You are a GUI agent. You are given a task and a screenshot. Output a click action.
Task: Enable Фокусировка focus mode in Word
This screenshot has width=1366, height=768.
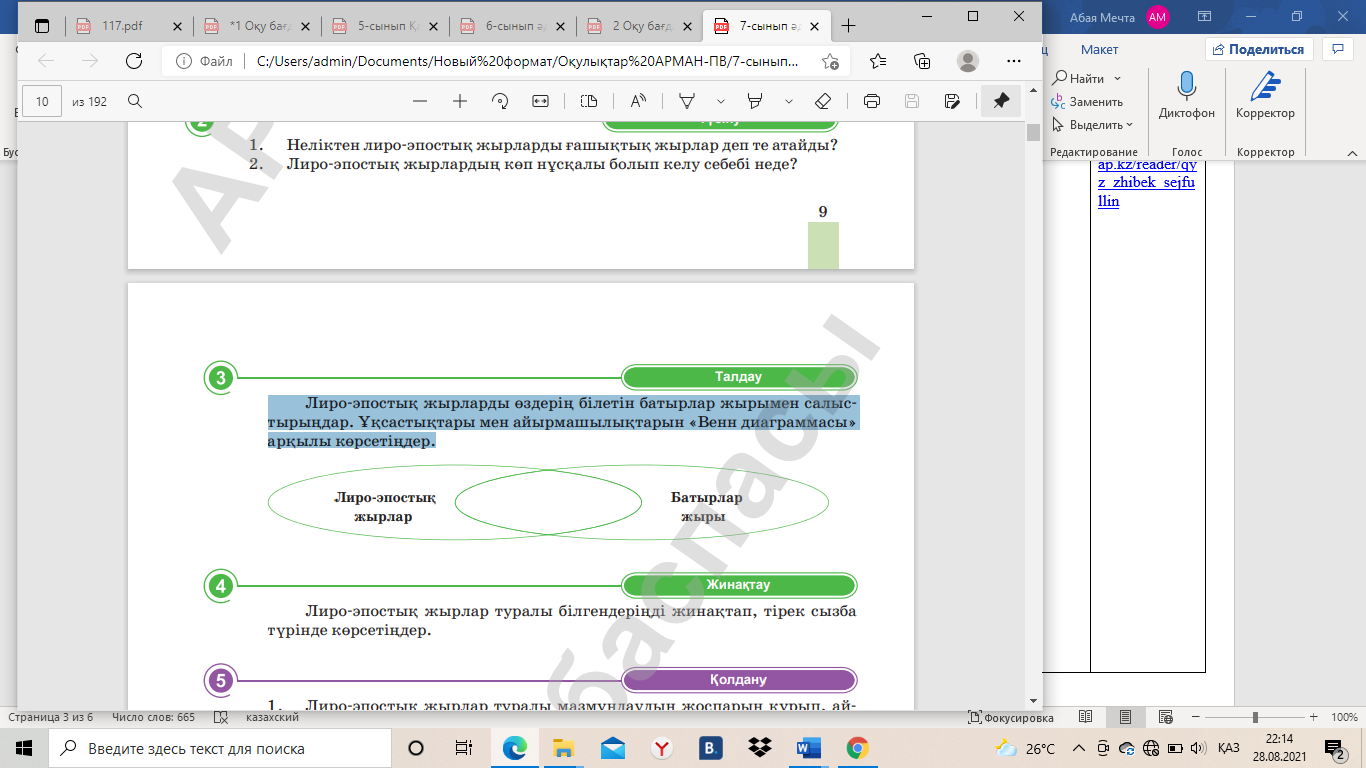1011,717
